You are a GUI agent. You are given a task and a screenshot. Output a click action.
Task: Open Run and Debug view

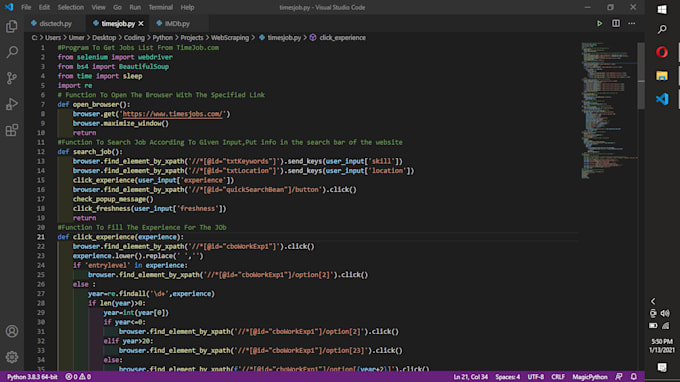click(x=12, y=104)
